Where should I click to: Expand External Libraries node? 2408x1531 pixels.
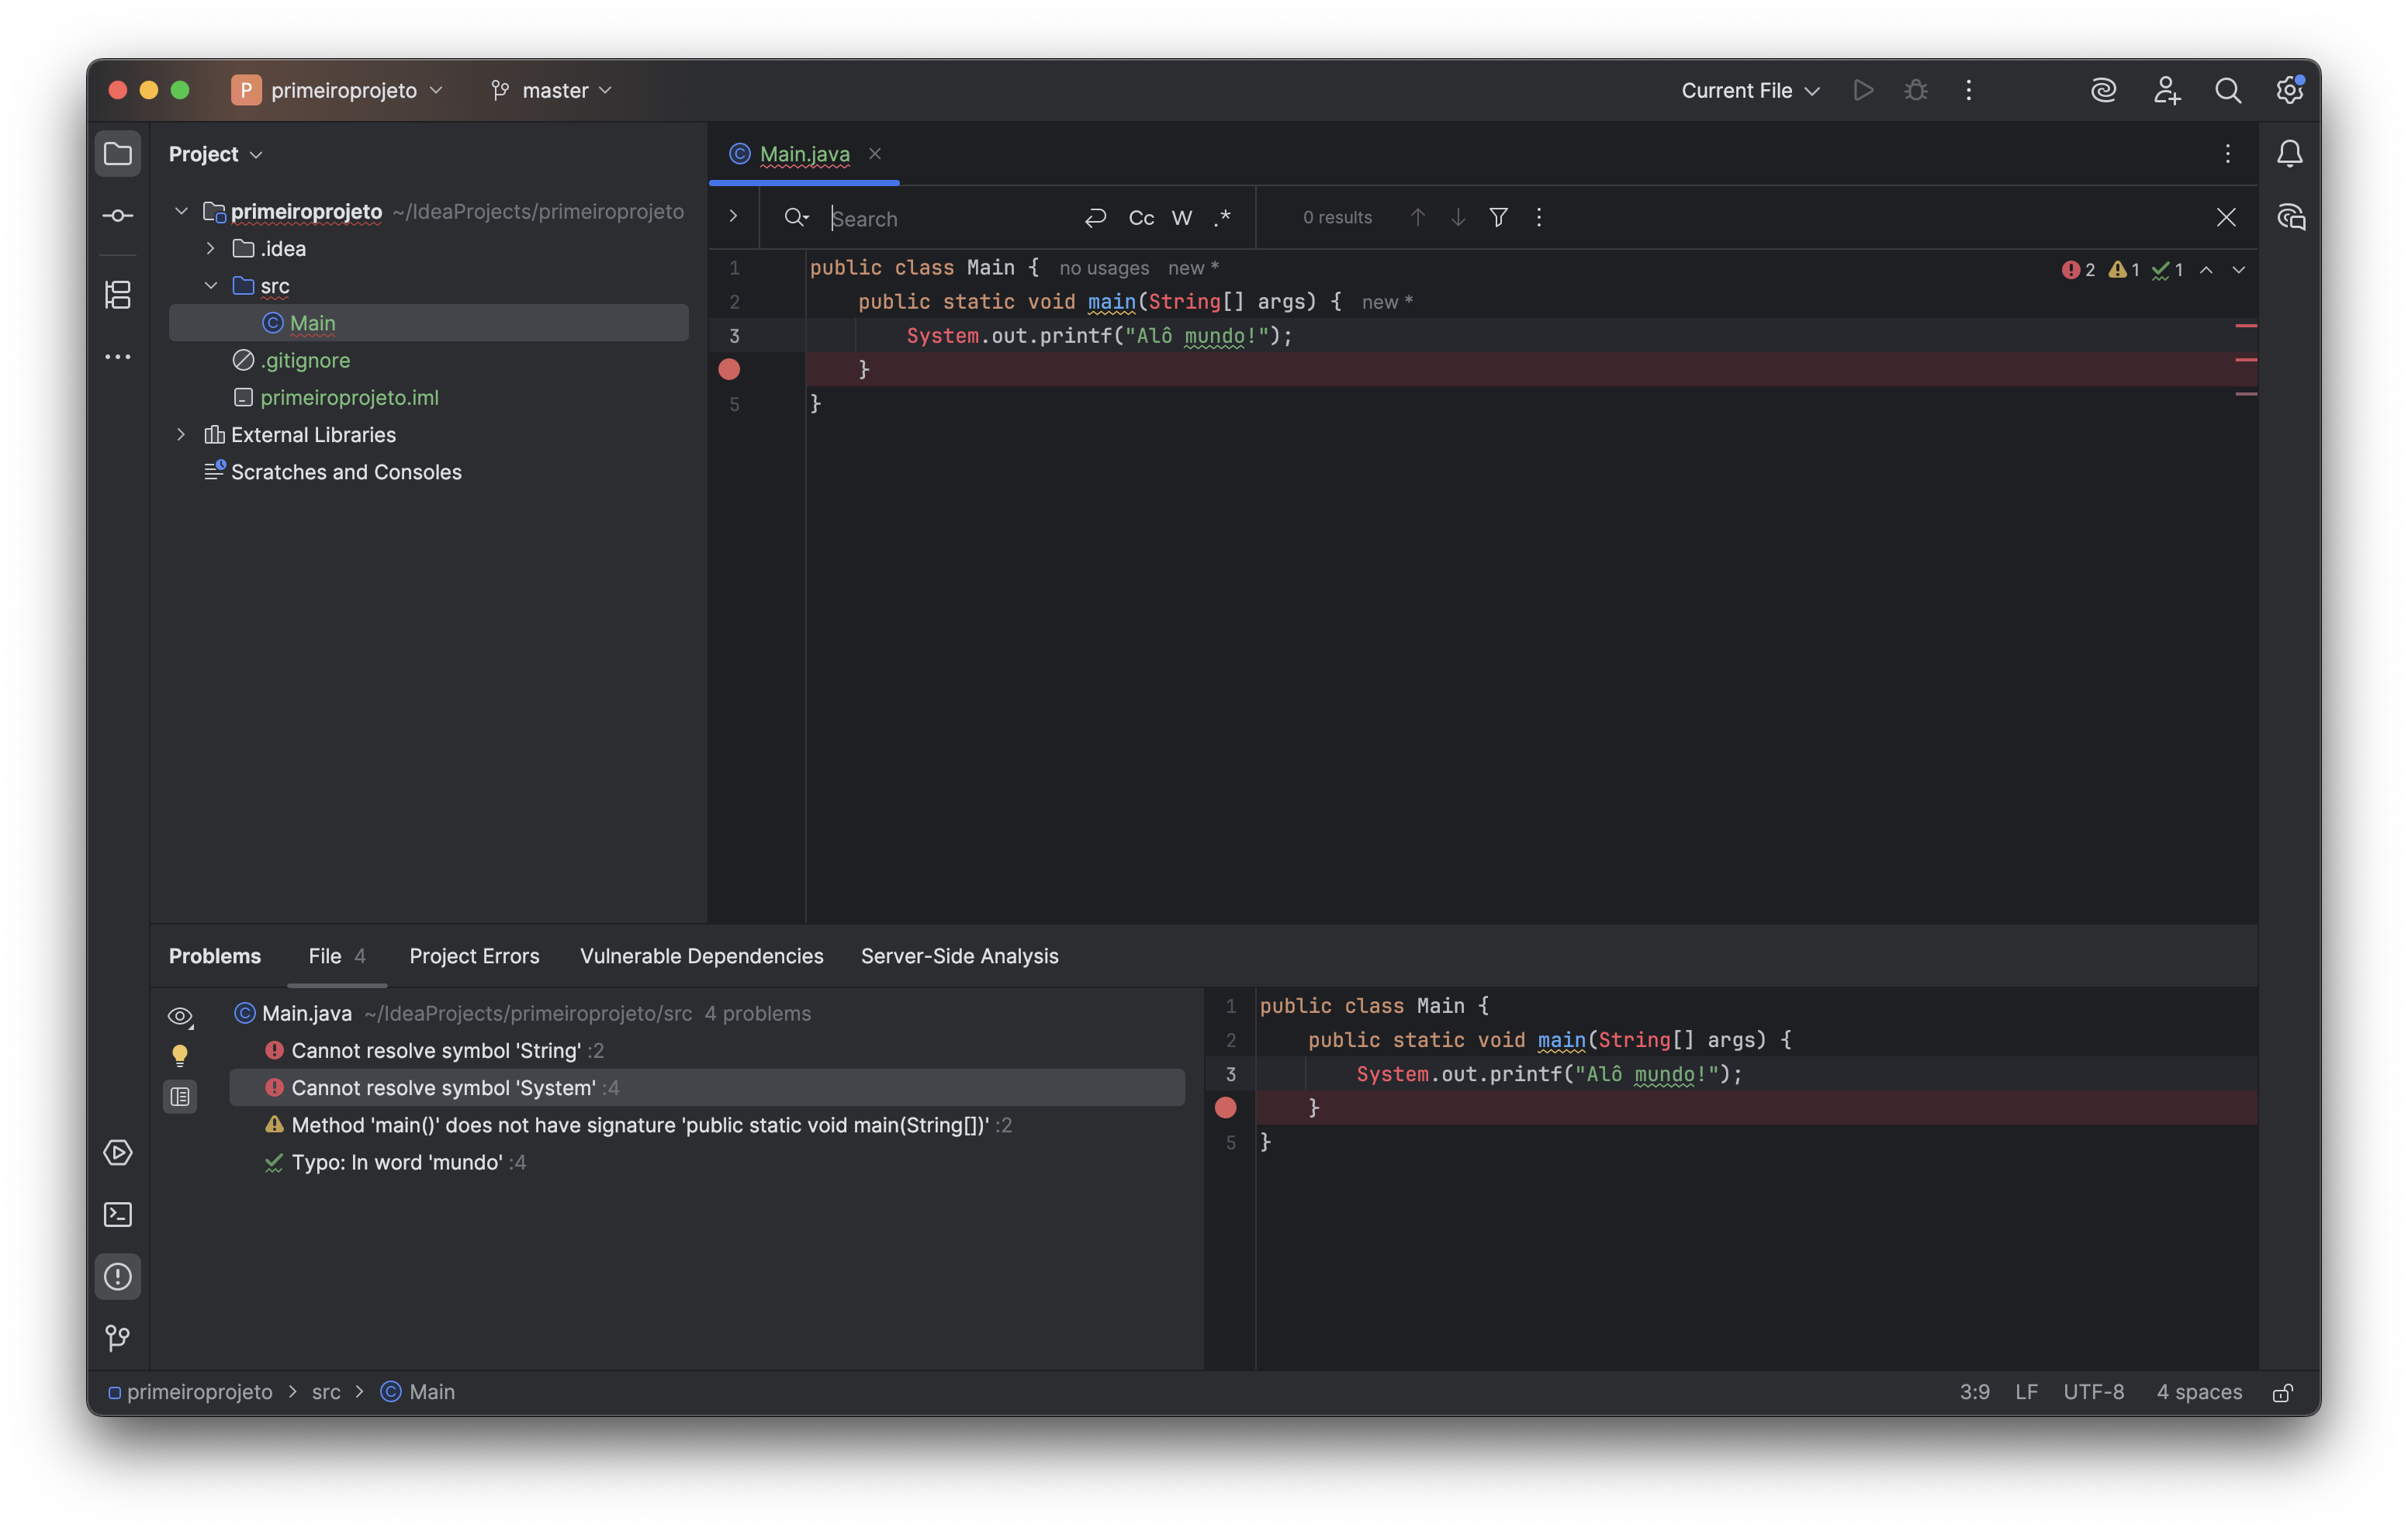click(x=181, y=434)
